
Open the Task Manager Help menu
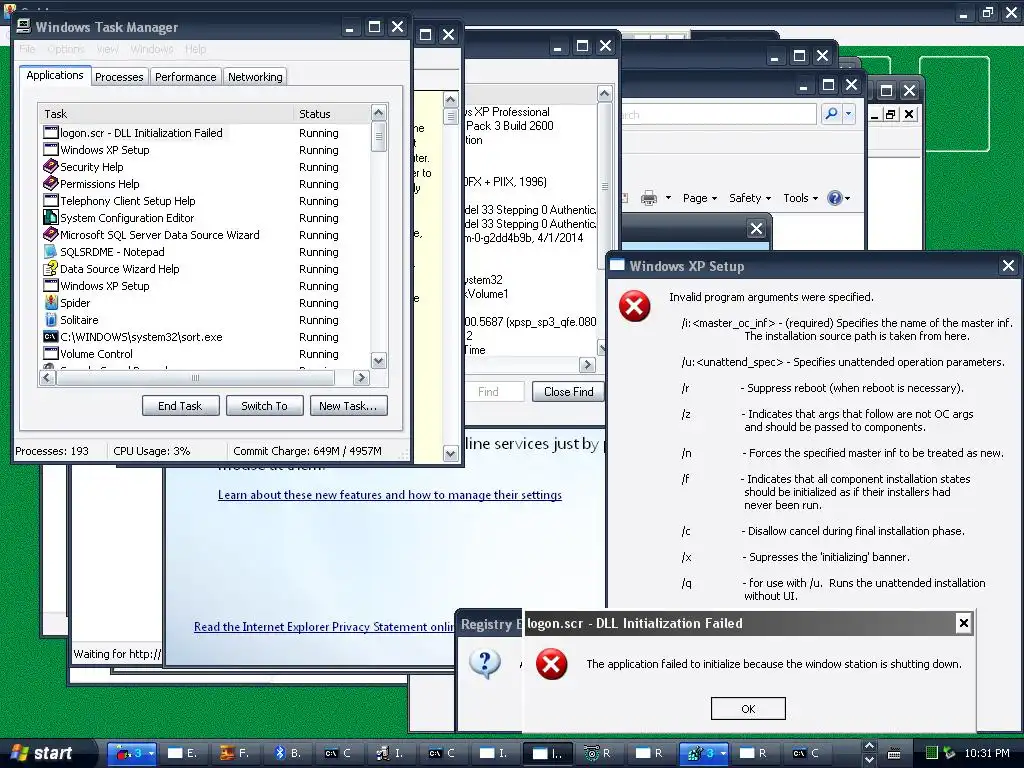pos(195,49)
